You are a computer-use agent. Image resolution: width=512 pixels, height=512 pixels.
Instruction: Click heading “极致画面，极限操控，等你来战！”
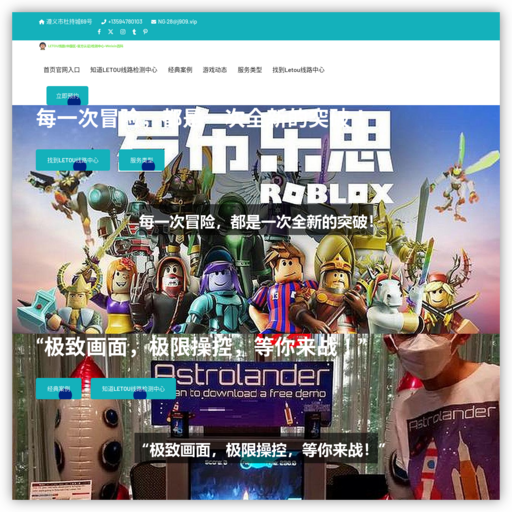click(202, 347)
